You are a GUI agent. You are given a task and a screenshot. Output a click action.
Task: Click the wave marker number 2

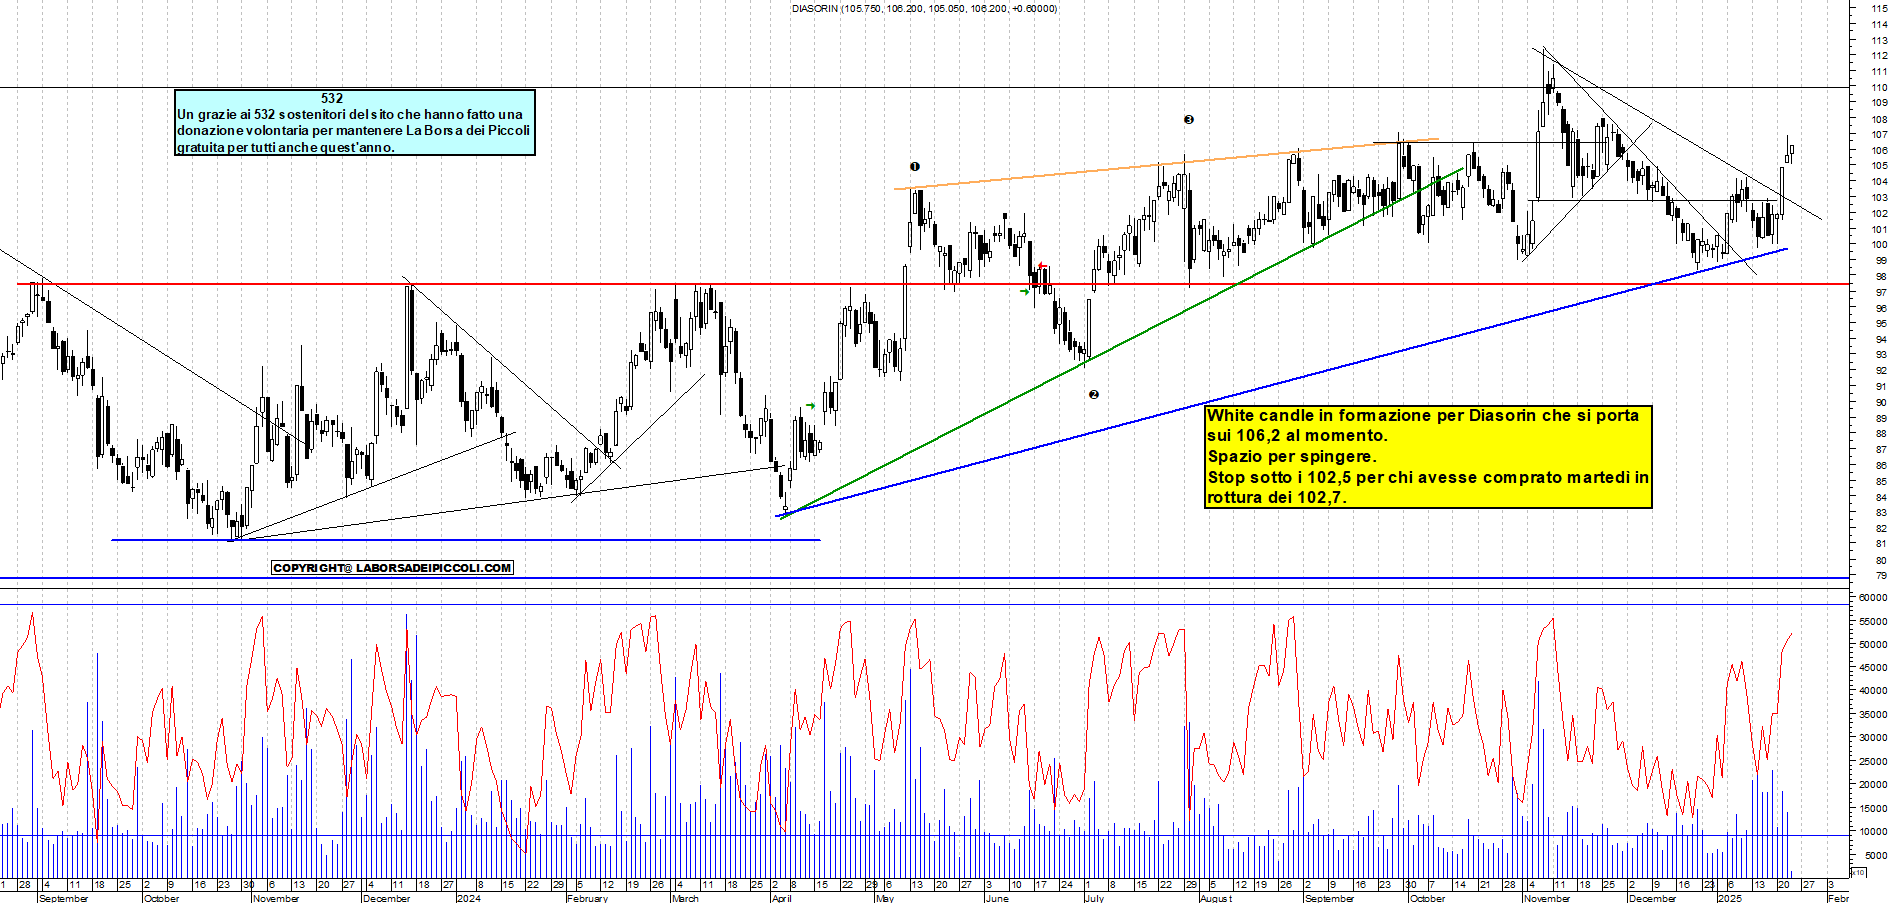pos(1093,395)
